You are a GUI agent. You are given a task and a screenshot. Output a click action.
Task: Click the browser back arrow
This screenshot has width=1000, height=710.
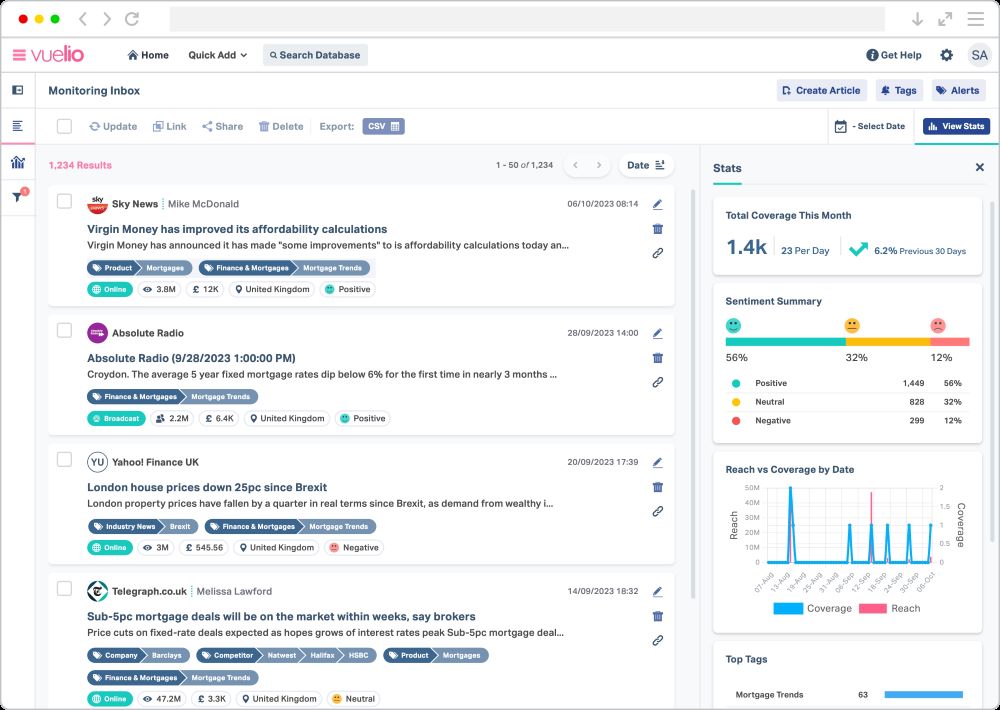point(83,19)
